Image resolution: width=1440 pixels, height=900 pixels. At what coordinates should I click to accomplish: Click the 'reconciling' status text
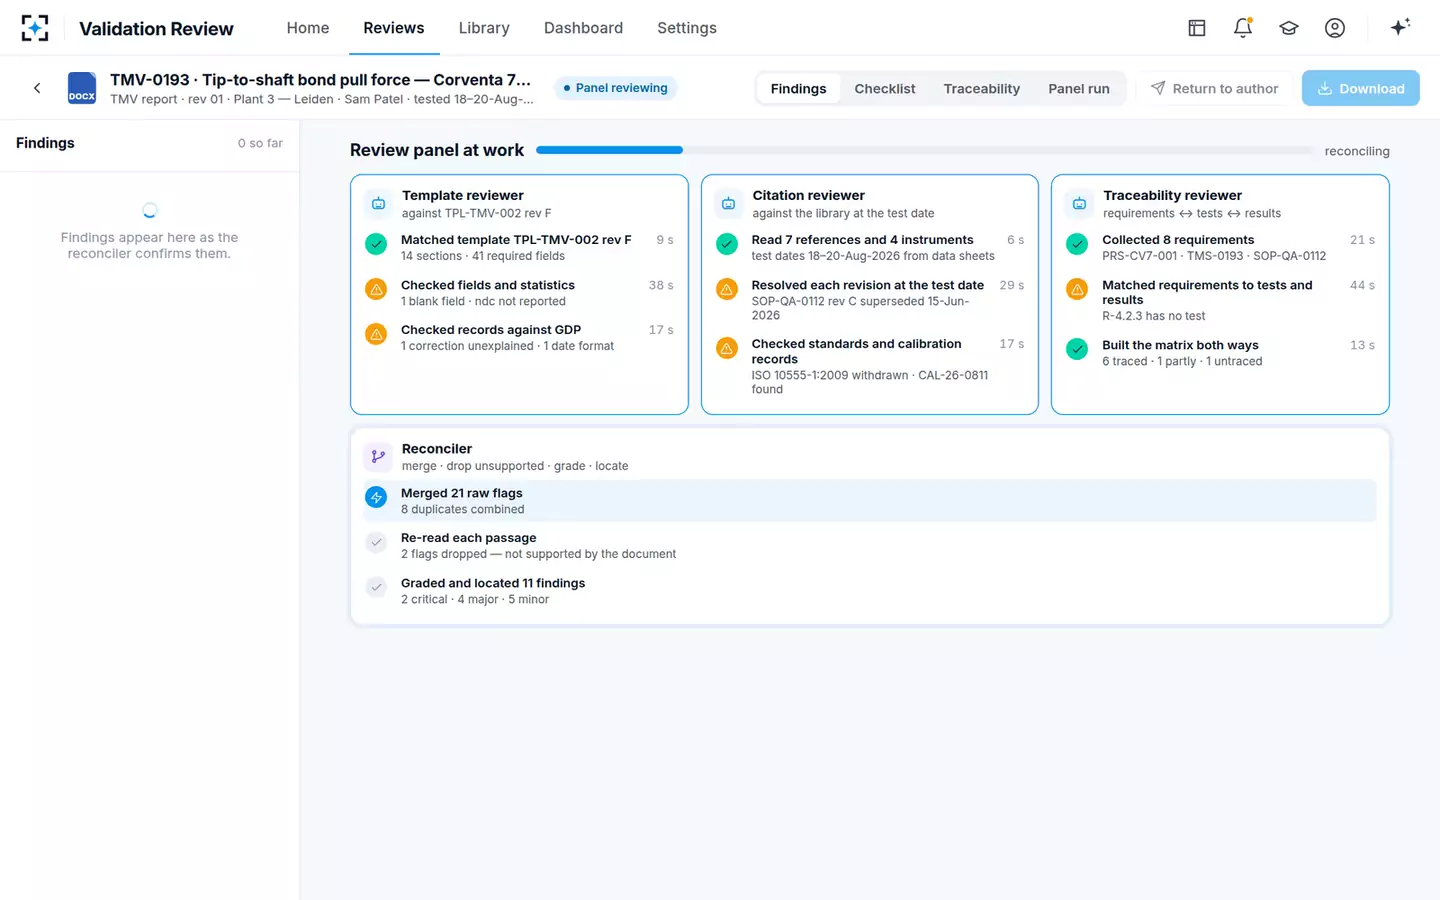tap(1357, 151)
